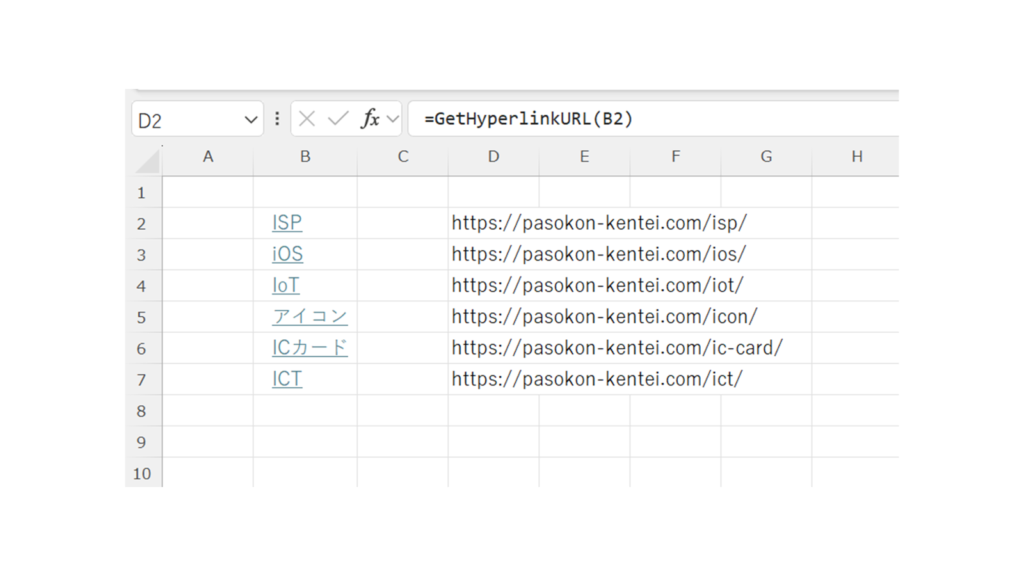Open the ISP hyperlink in B2
The image size is (1024, 576).
click(x=287, y=223)
